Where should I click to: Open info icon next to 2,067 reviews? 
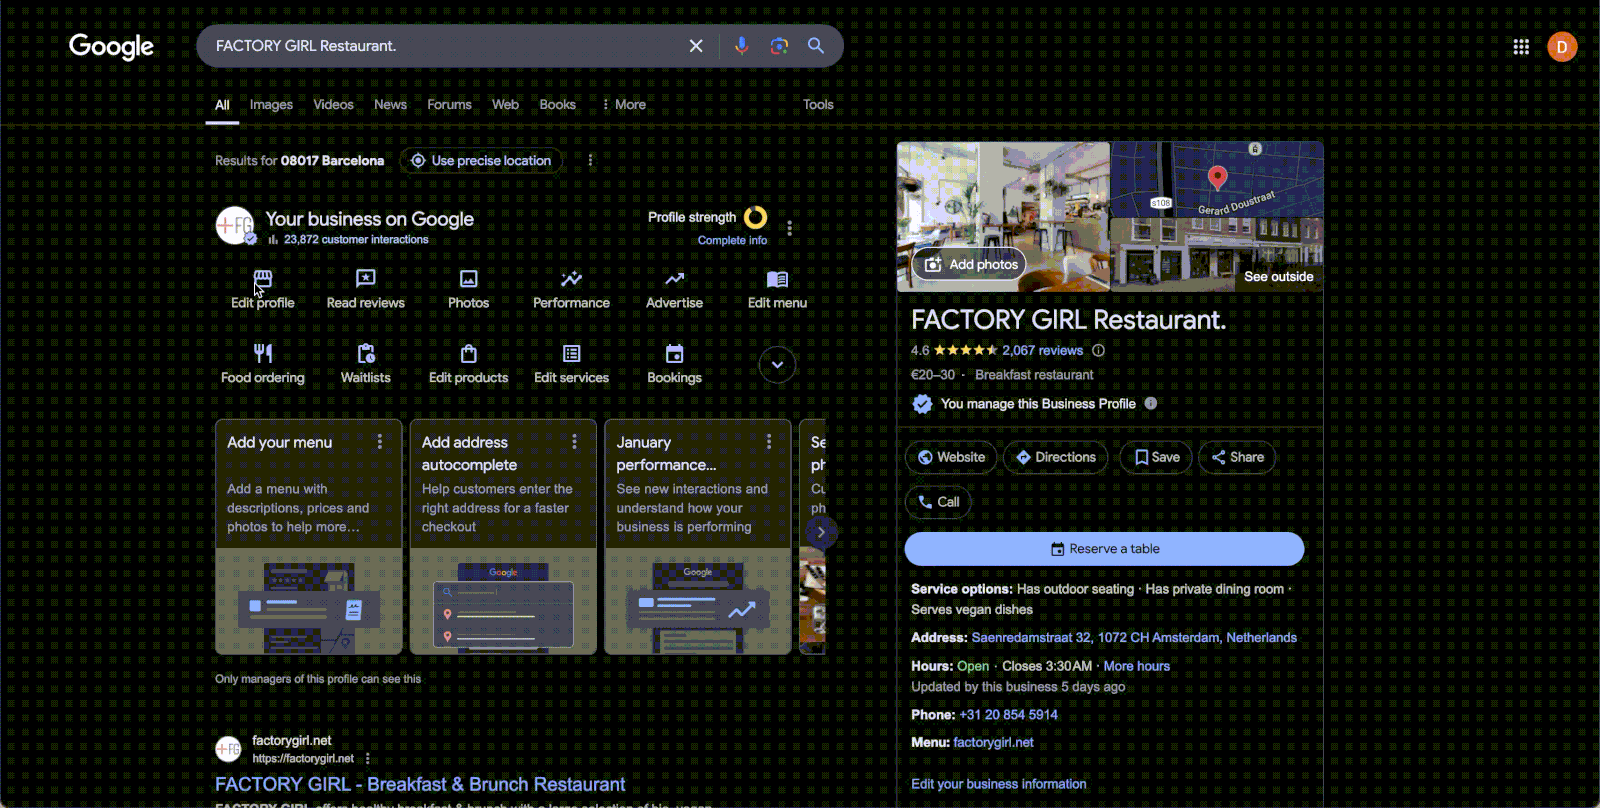[x=1098, y=350]
